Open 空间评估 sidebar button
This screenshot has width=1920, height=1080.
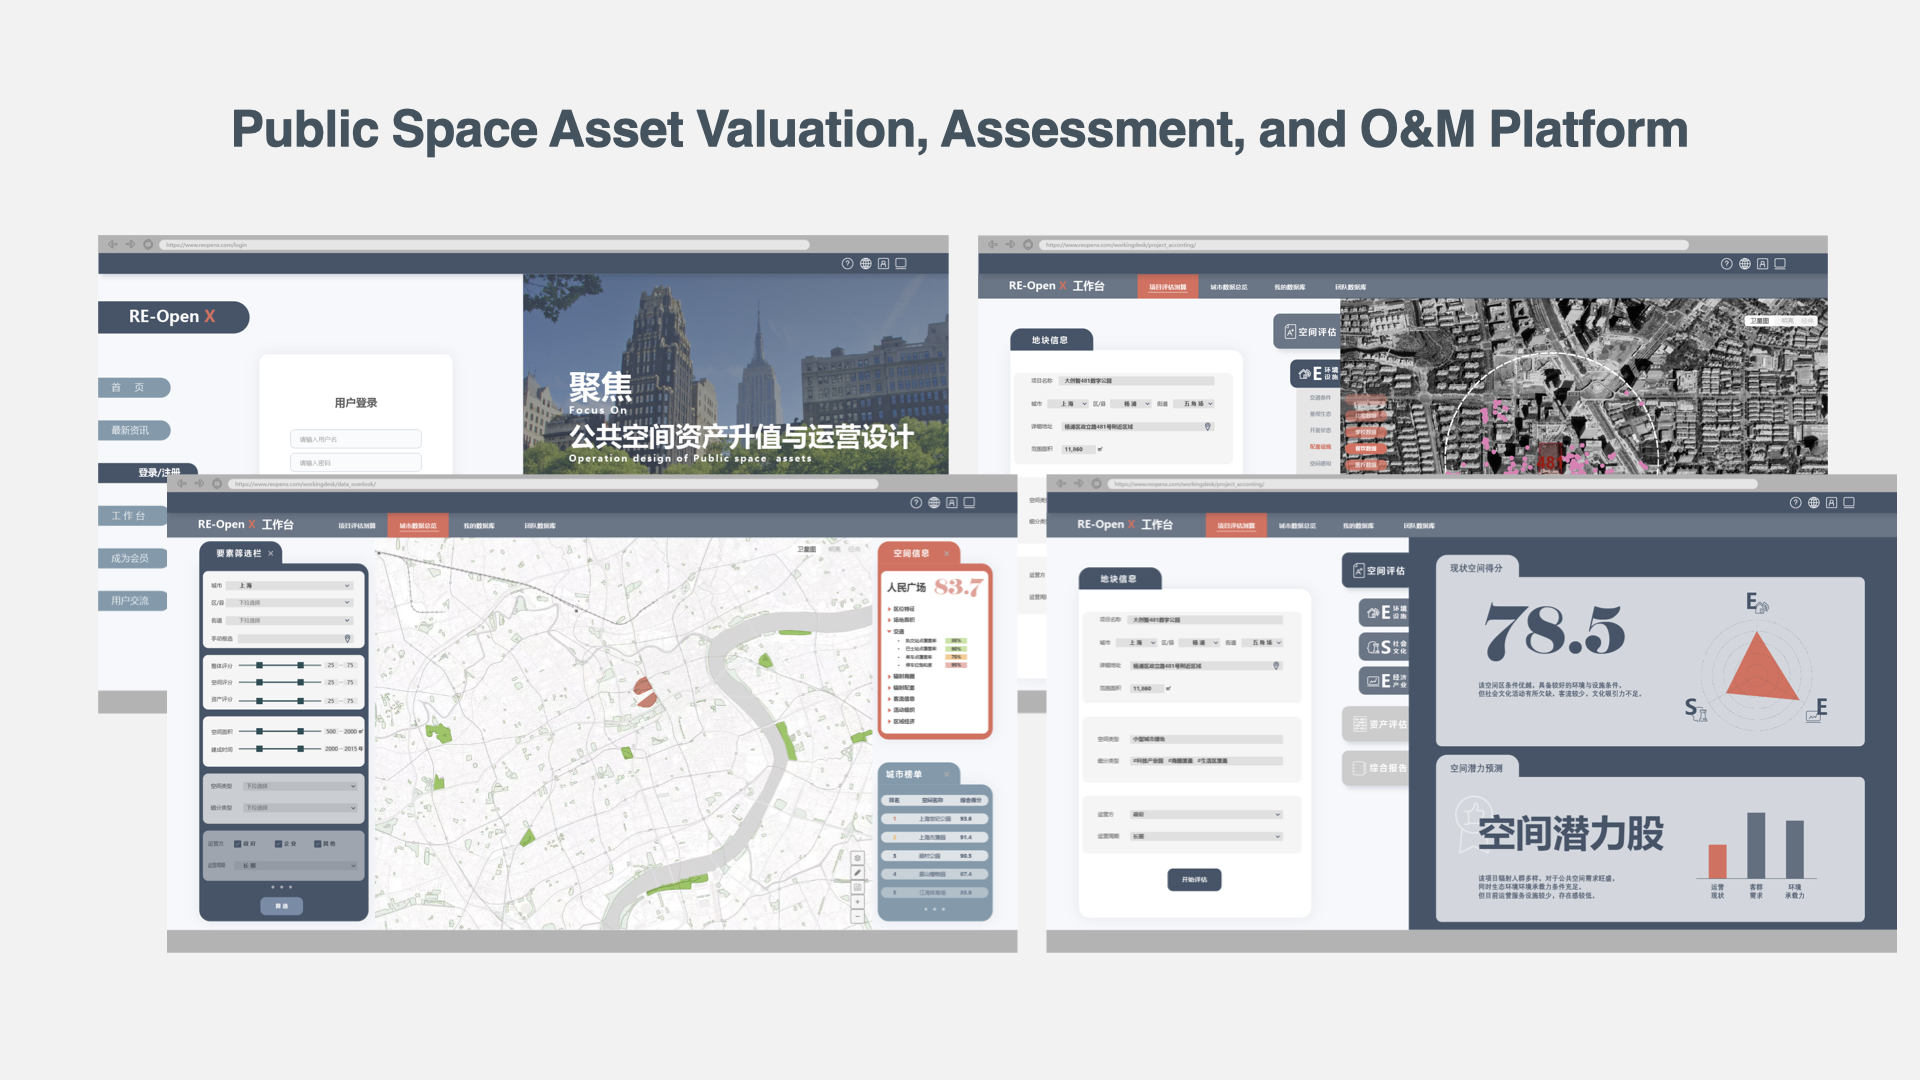coord(1378,570)
